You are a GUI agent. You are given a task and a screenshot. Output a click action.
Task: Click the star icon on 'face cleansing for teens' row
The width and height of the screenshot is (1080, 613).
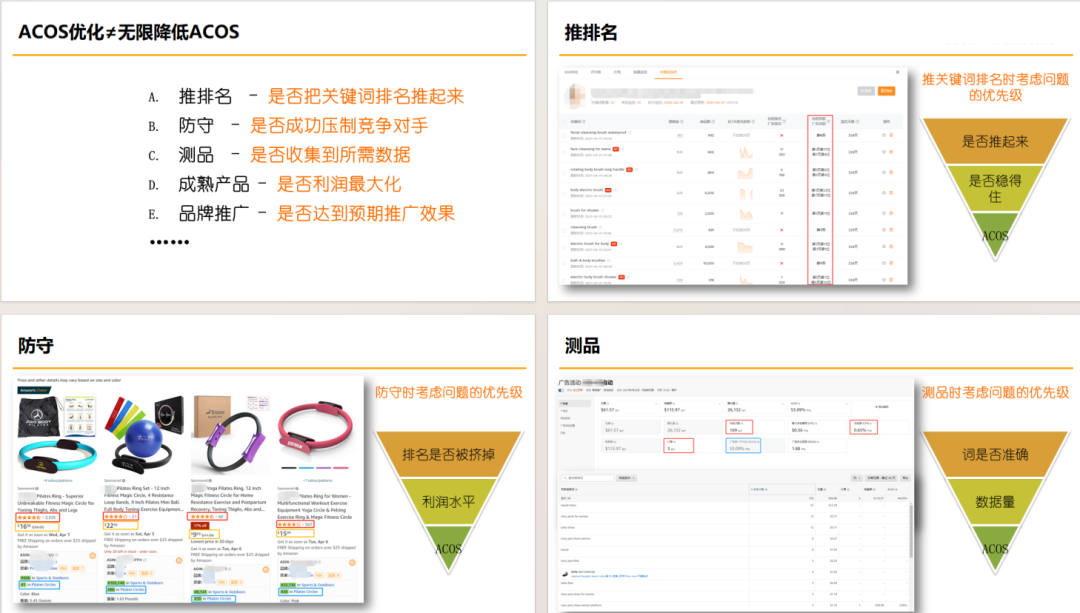[x=884, y=152]
